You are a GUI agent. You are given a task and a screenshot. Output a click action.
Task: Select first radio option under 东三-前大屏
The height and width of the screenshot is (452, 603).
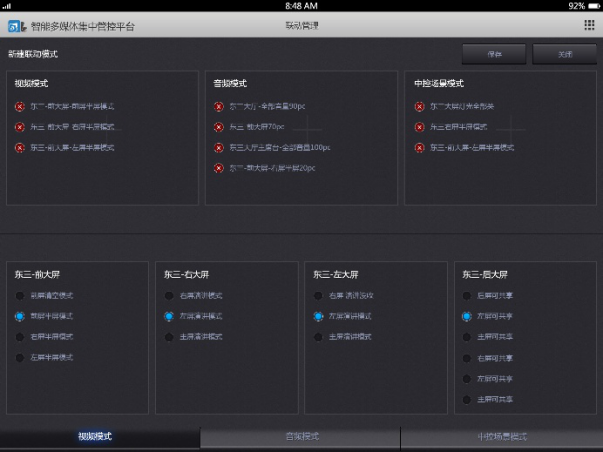[19, 295]
